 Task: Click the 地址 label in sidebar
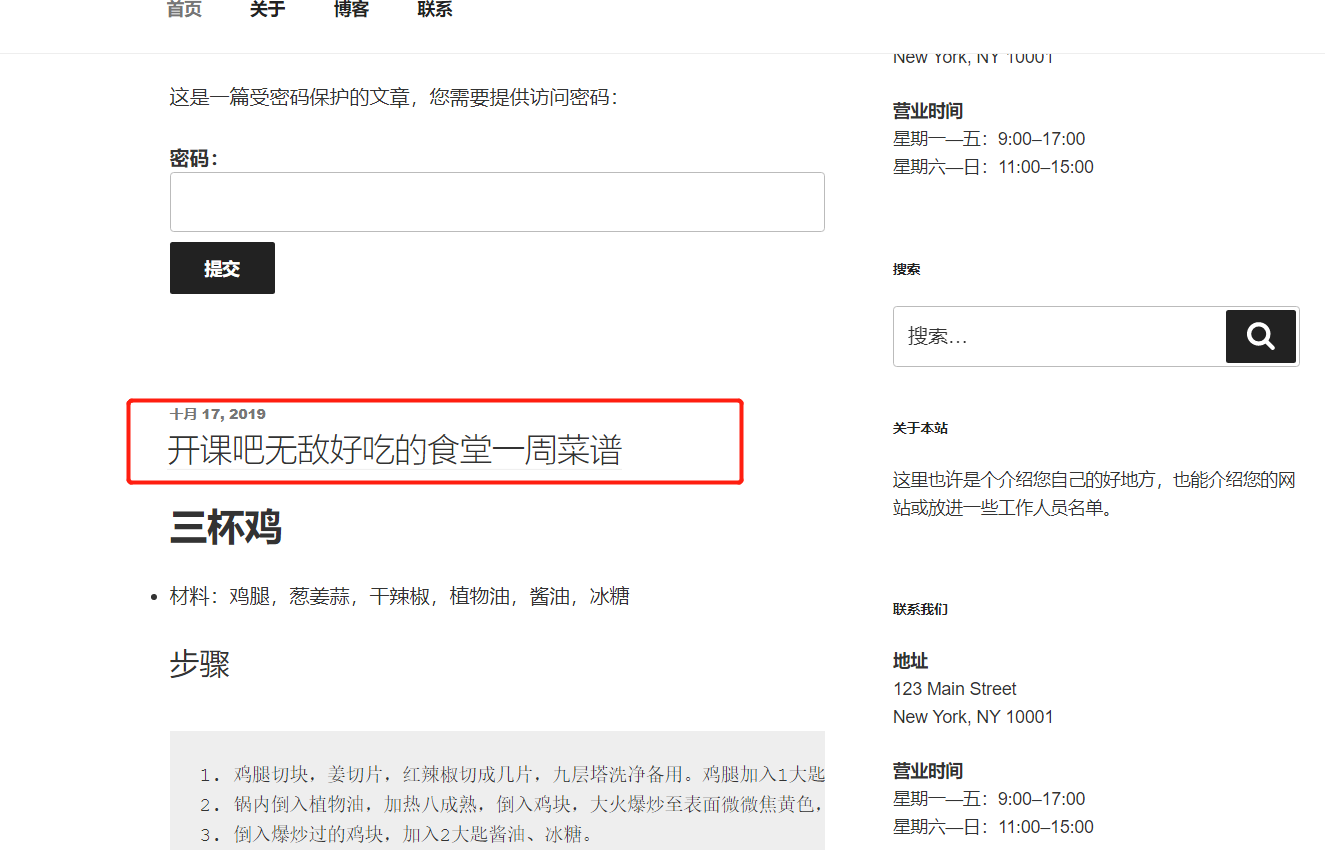[x=911, y=661]
